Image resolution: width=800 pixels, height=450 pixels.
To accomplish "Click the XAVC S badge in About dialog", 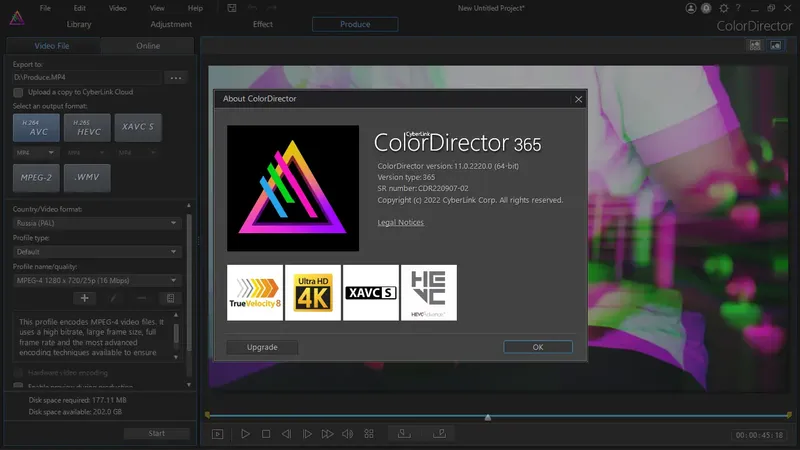I will [371, 293].
